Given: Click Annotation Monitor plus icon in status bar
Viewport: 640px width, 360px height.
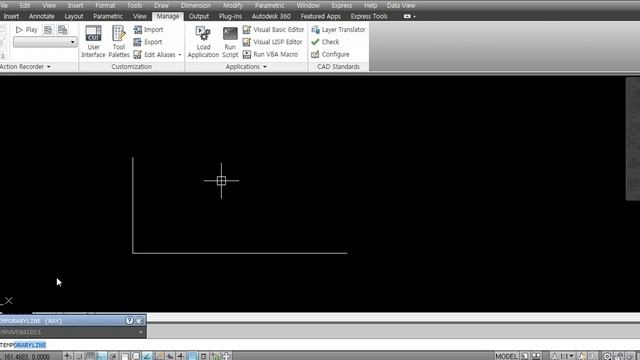Looking at the screenshot, I should (x=226, y=356).
